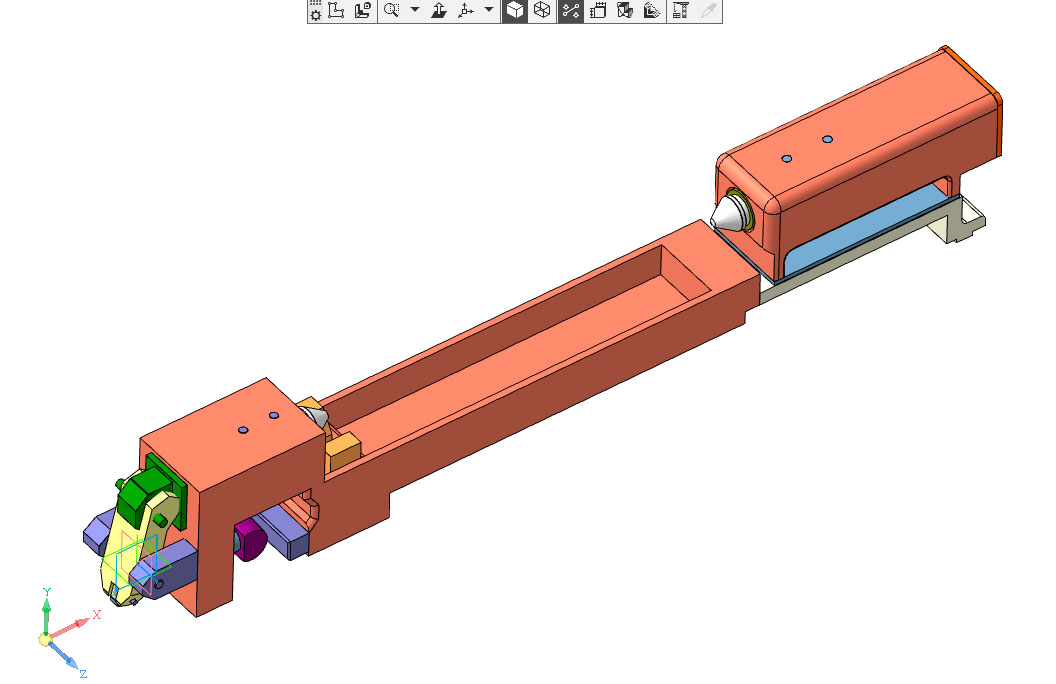Toggle the shaded solid cube display mode

[515, 10]
